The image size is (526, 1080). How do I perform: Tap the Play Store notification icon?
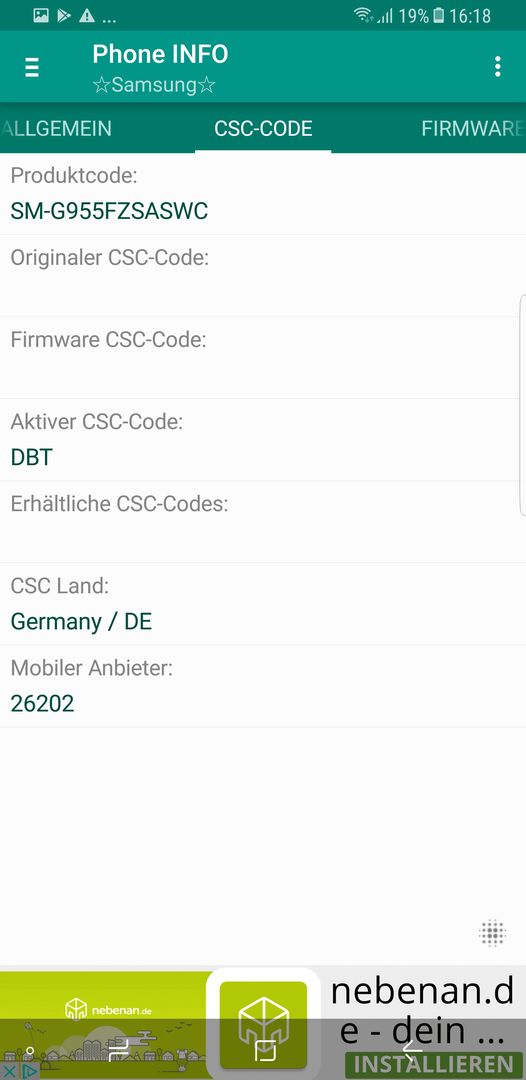(64, 16)
